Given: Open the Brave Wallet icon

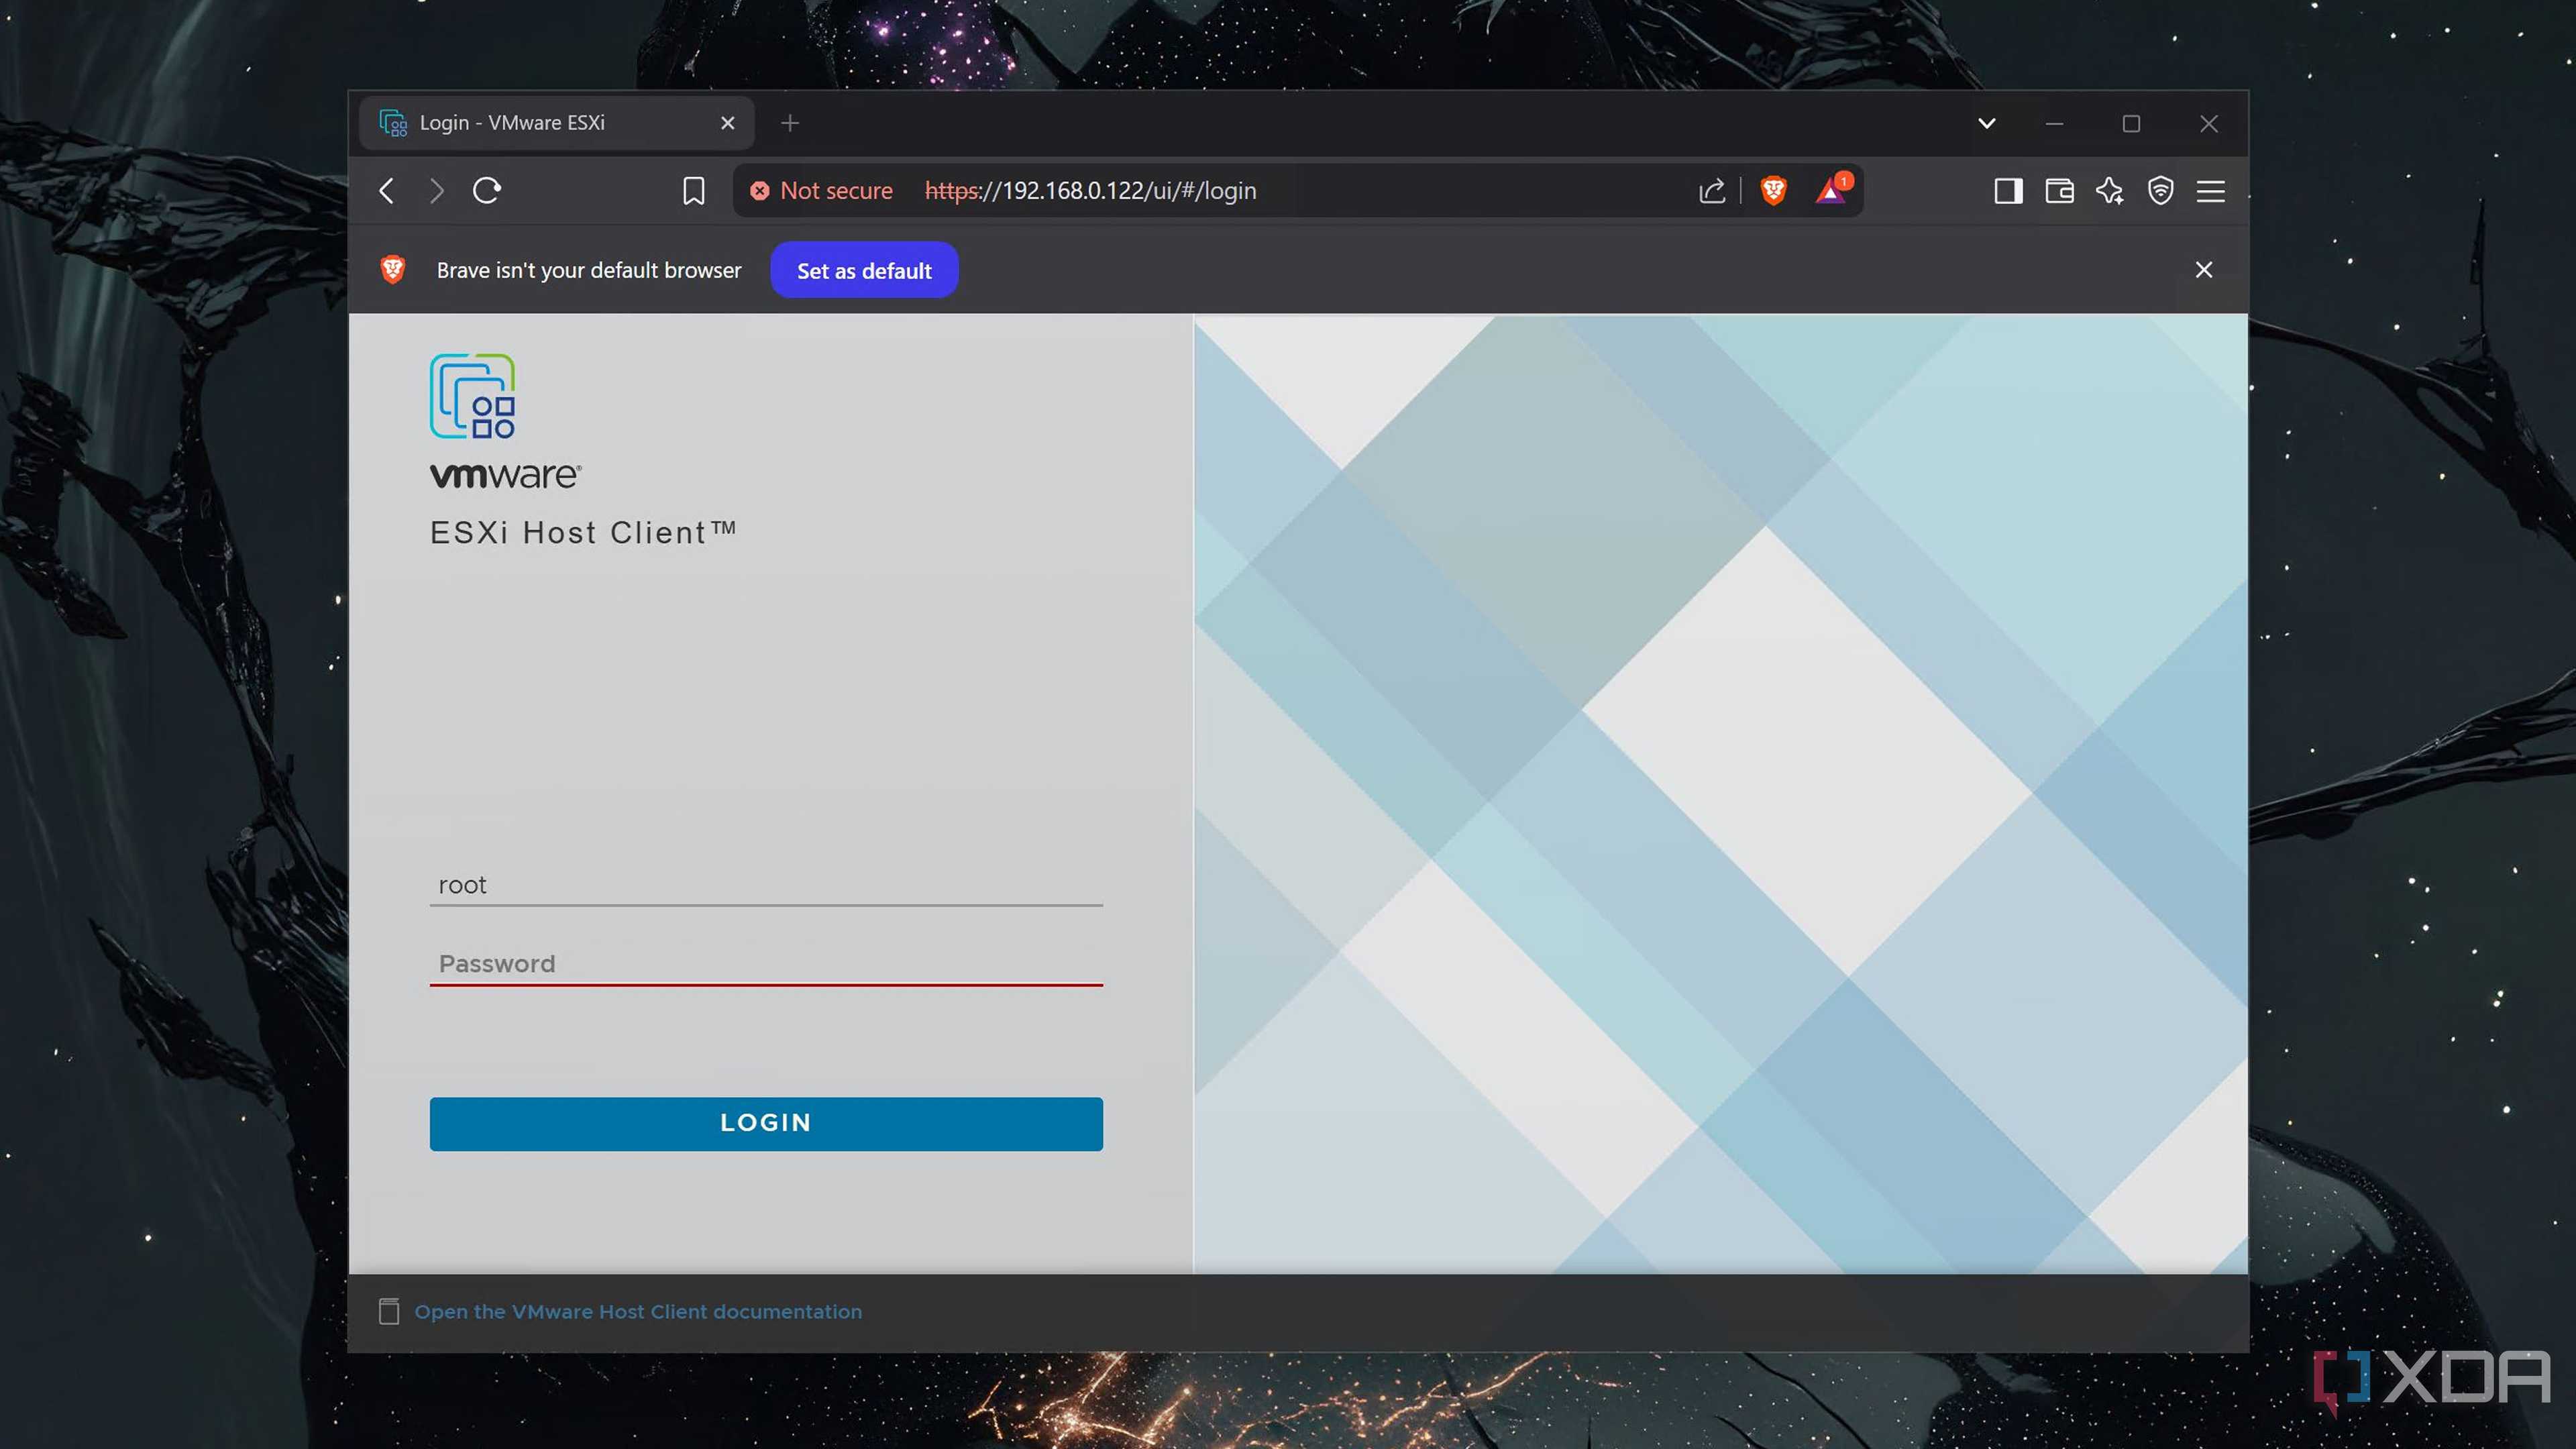Looking at the screenshot, I should point(2059,190).
